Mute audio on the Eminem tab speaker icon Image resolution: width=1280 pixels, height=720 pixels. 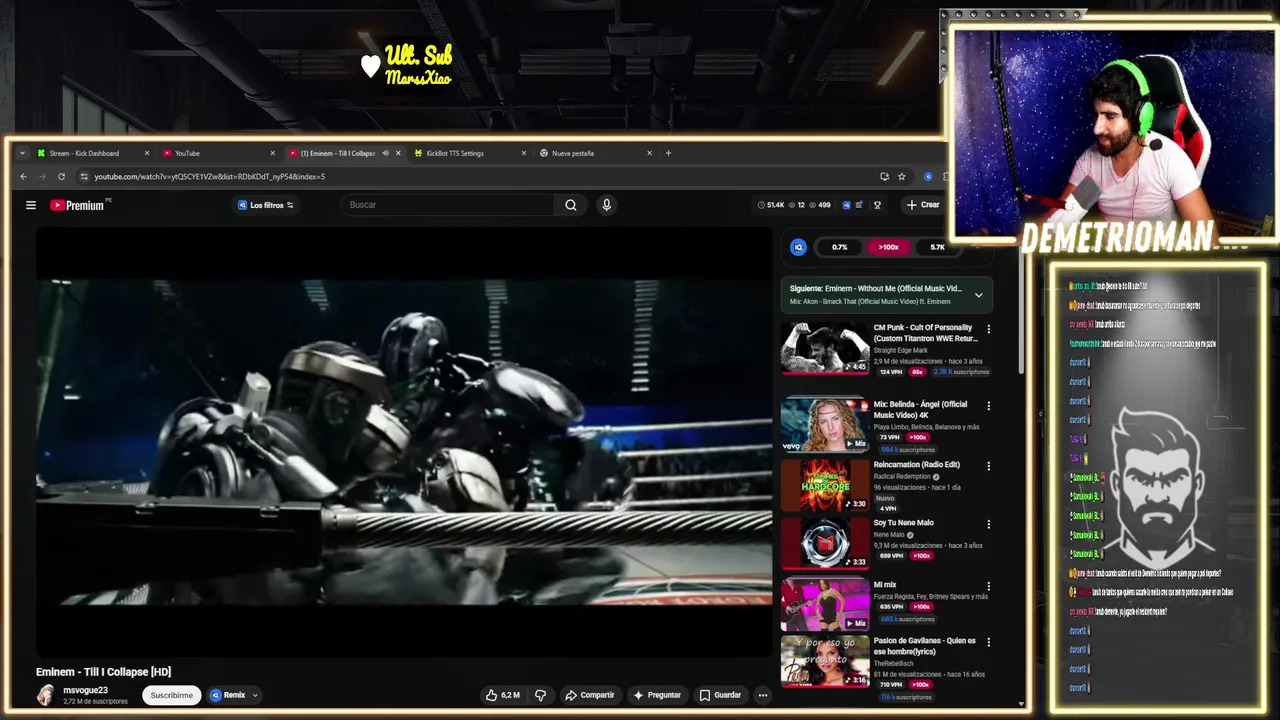pyautogui.click(x=385, y=153)
